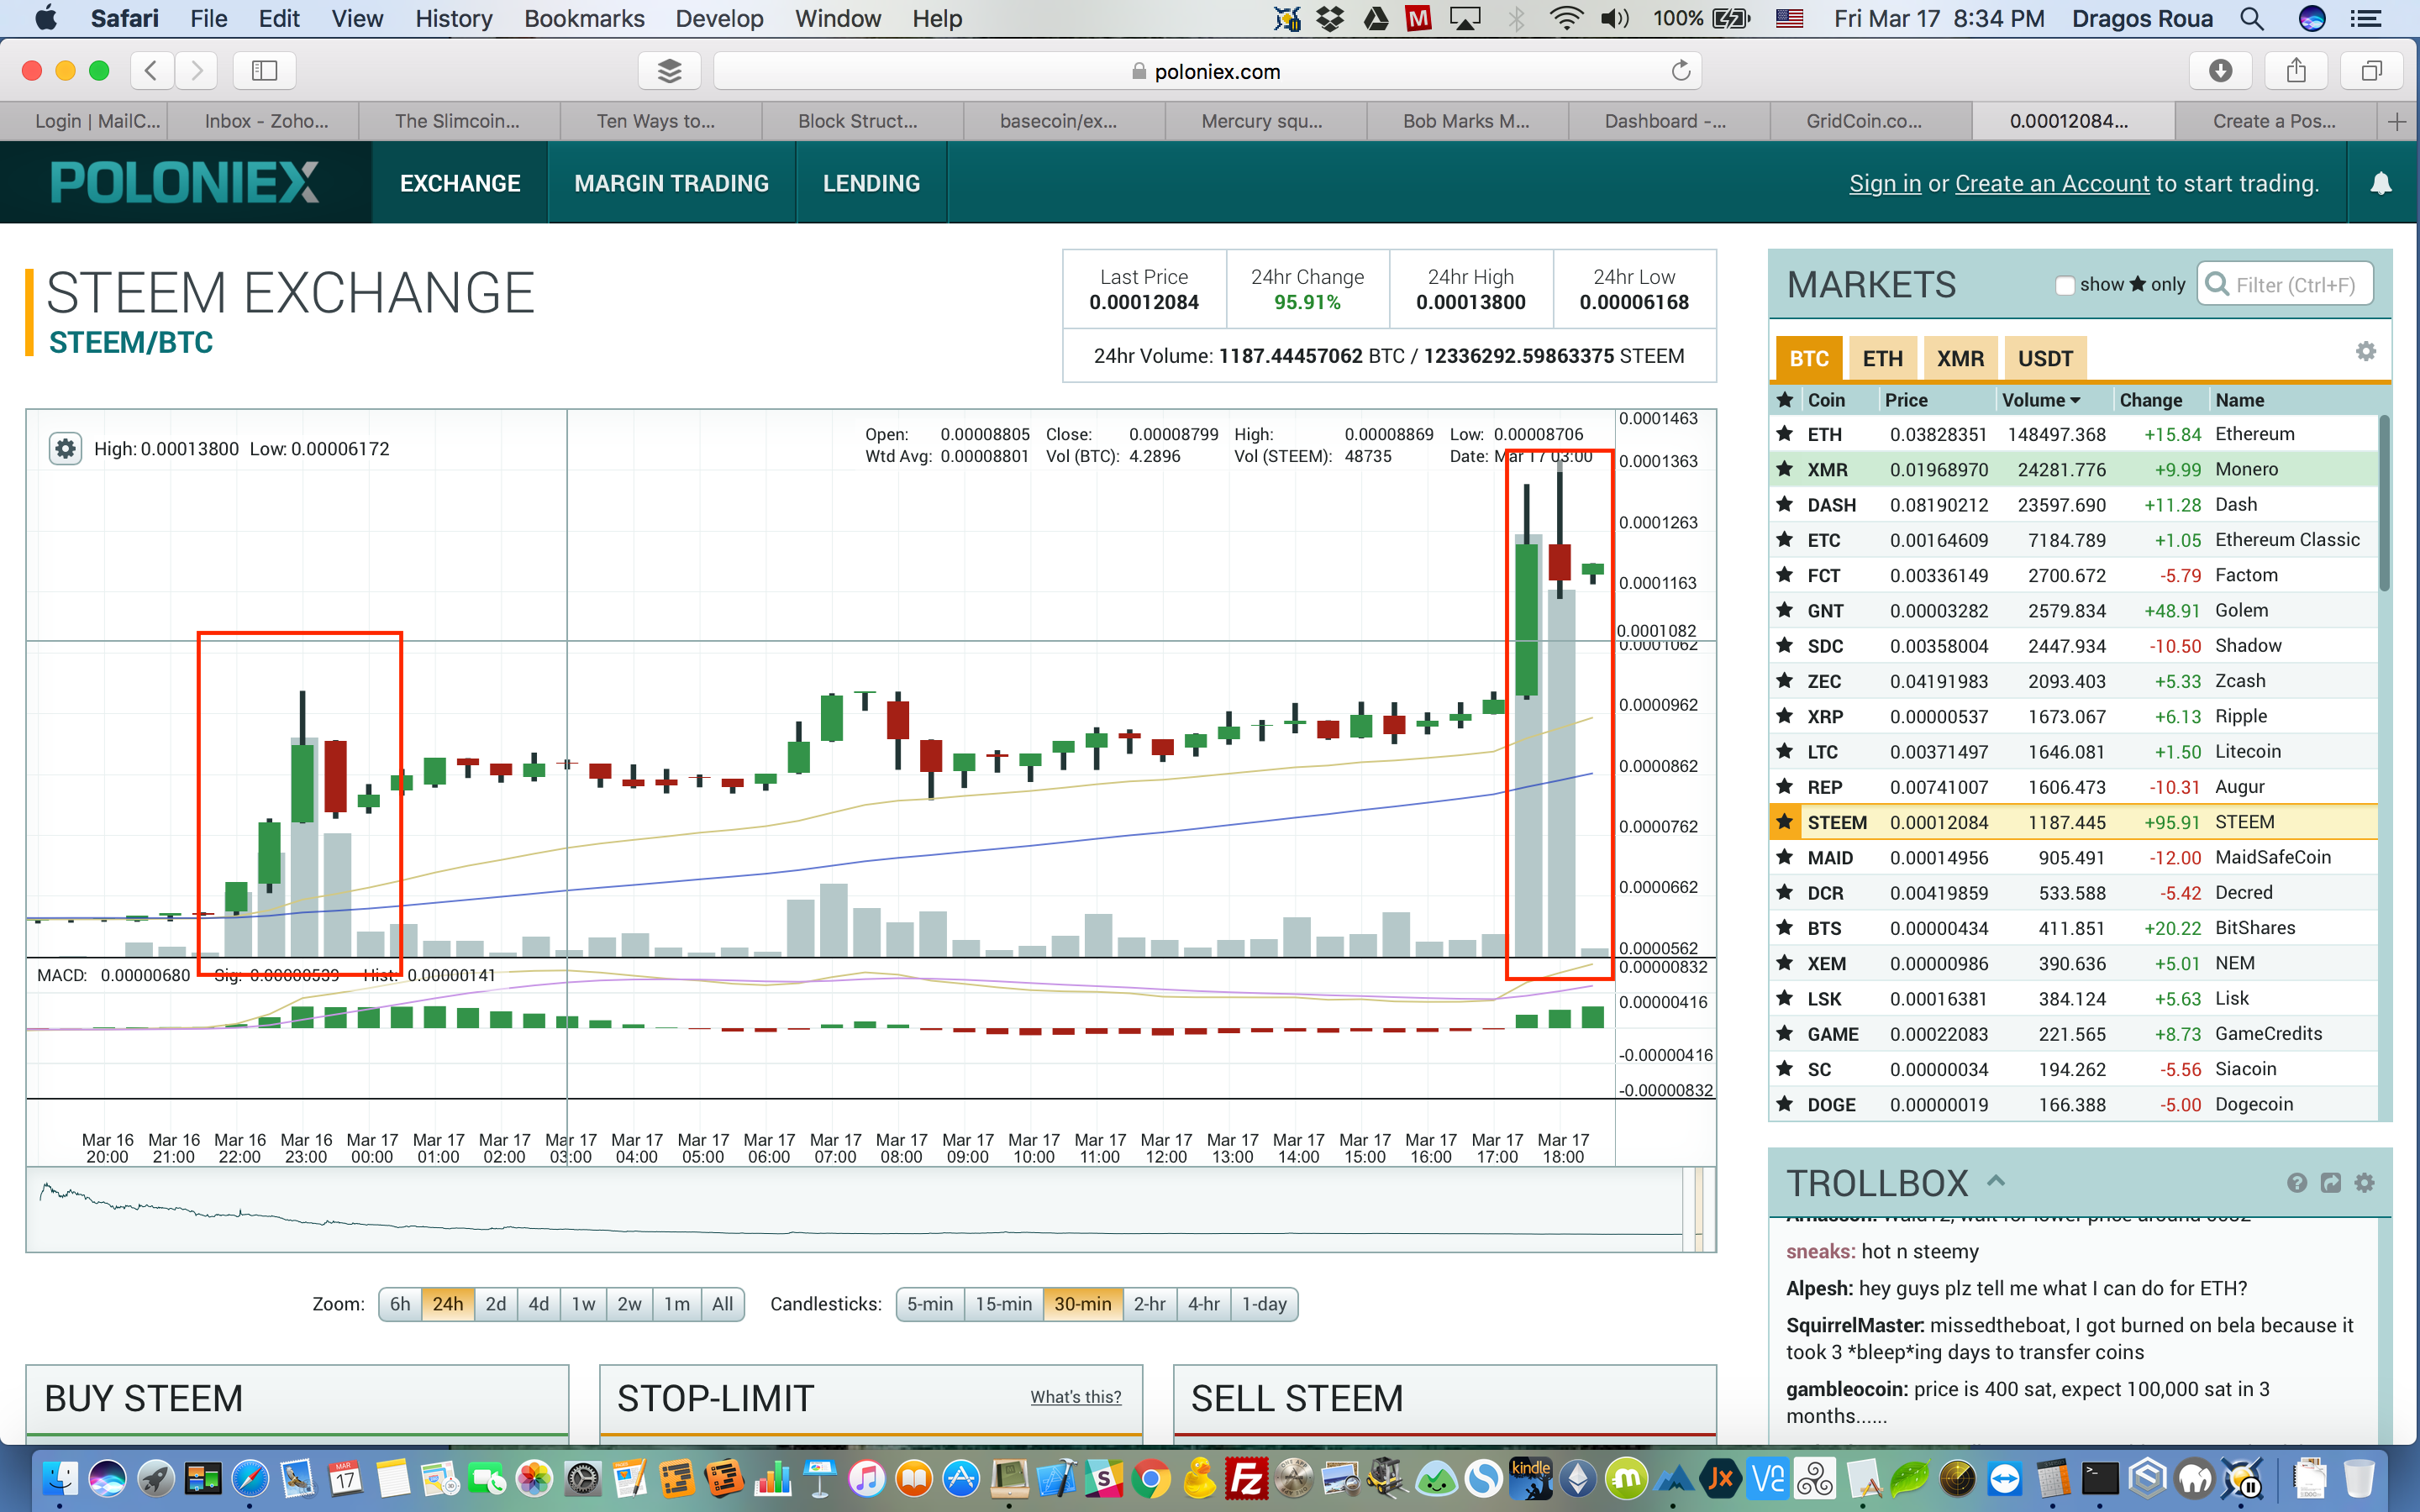Click chart range navigator strip
2420x1512 pixels.
860,1210
